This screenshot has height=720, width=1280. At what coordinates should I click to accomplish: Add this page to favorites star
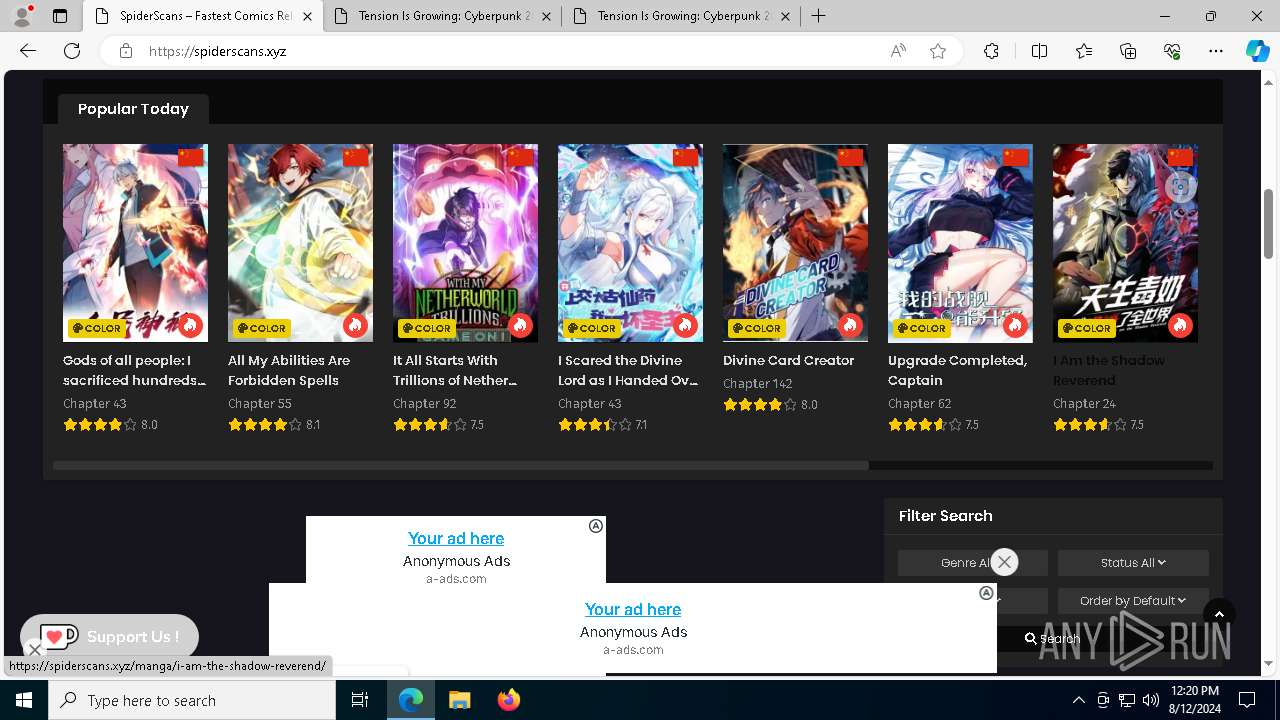(x=938, y=51)
